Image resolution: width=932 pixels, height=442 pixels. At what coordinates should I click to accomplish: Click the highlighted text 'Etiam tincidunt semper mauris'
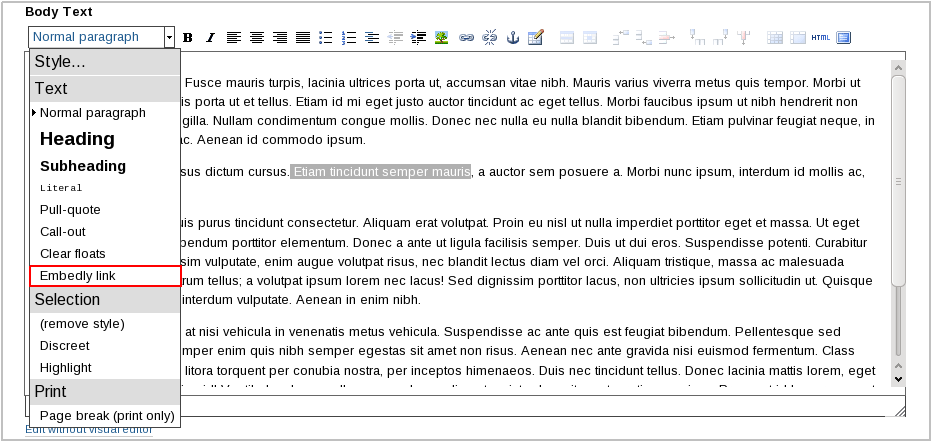coord(381,172)
